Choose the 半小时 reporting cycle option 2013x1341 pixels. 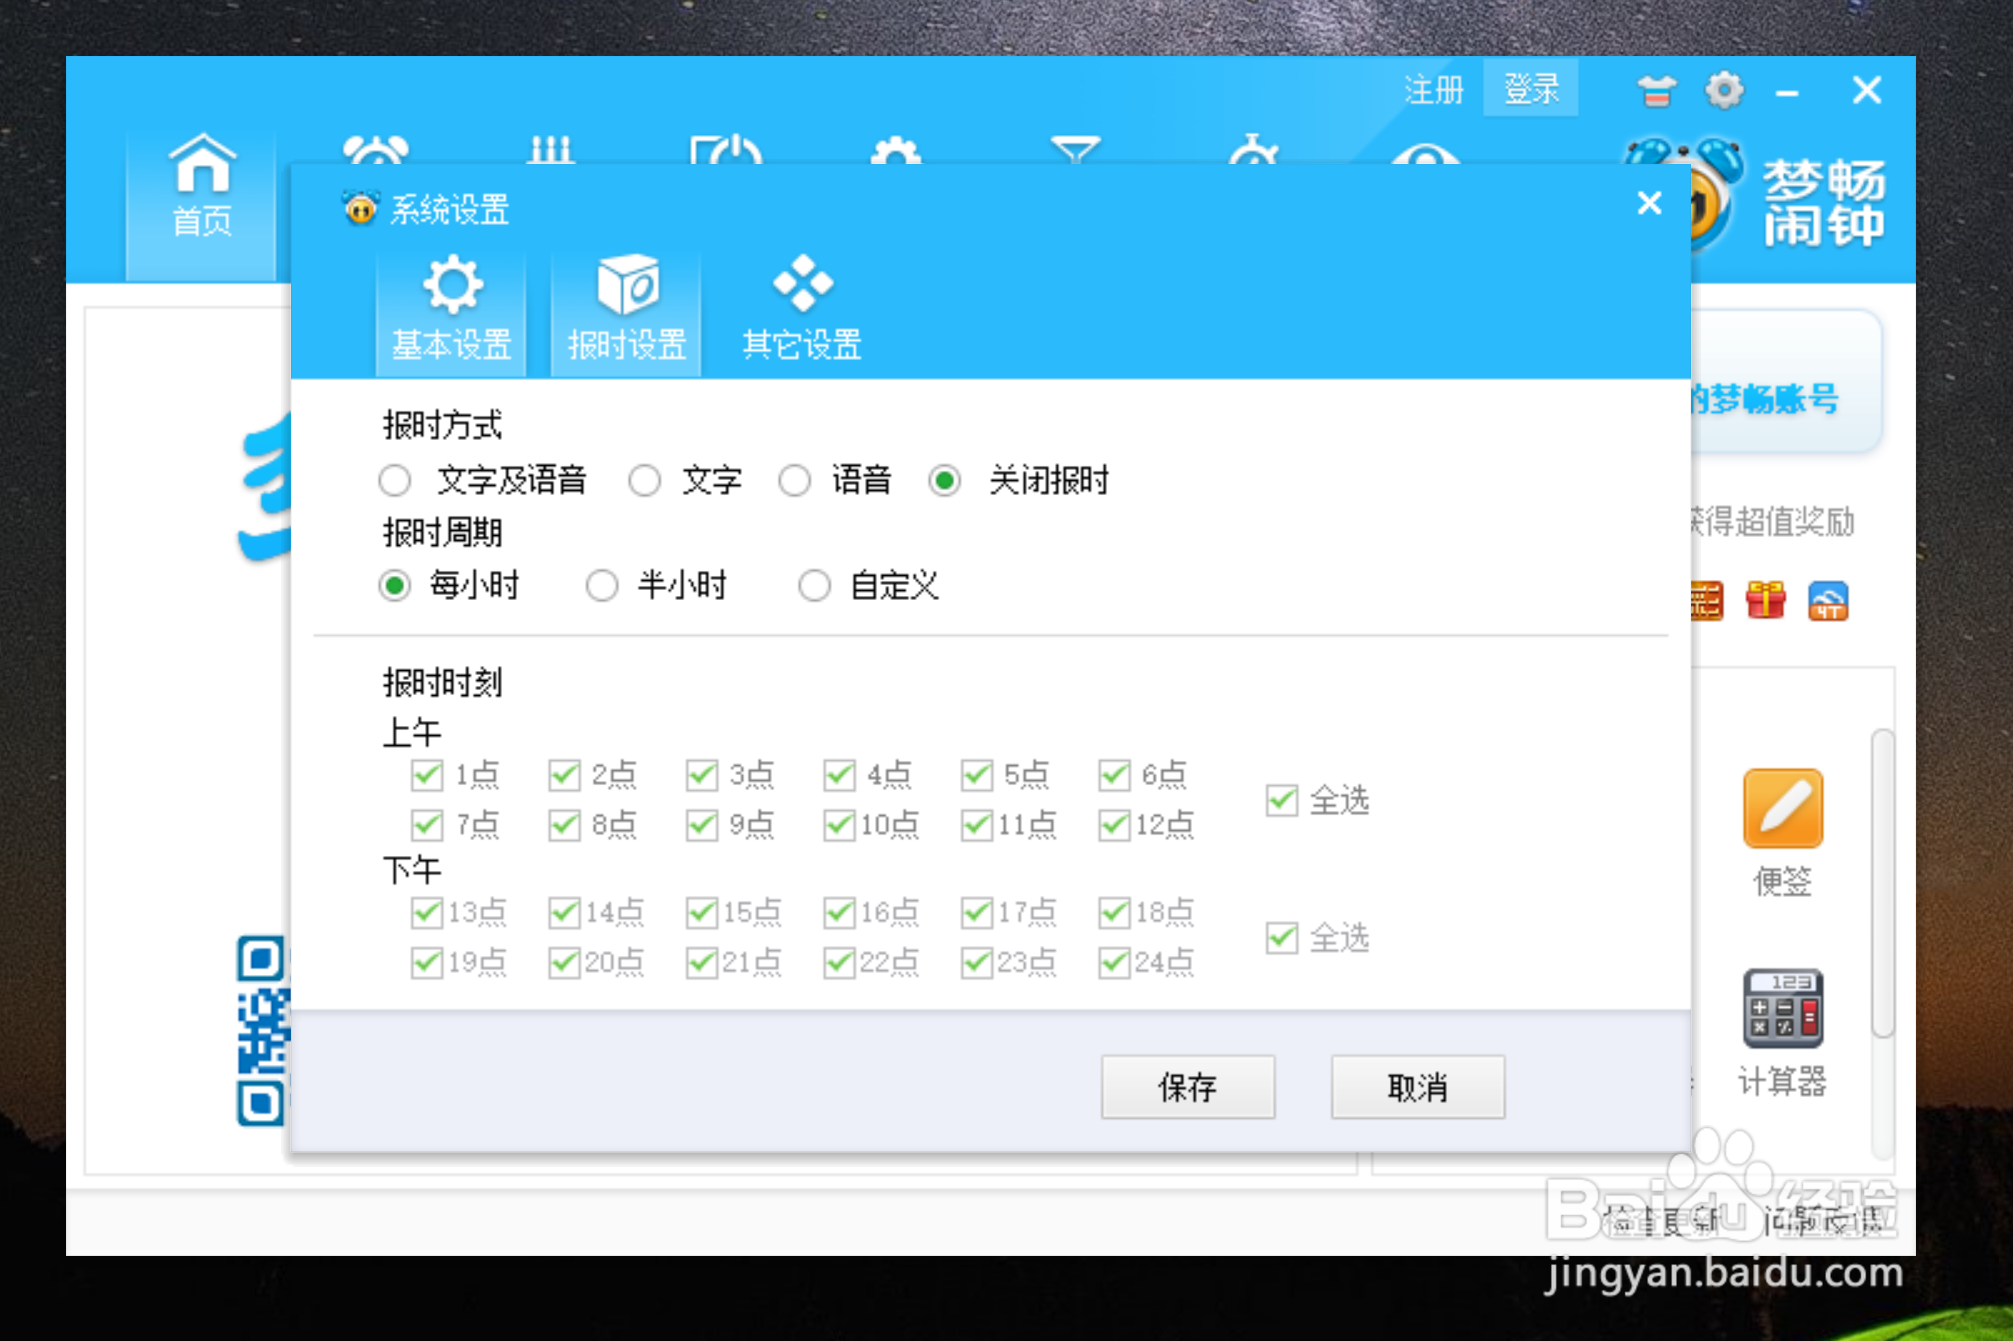point(603,586)
